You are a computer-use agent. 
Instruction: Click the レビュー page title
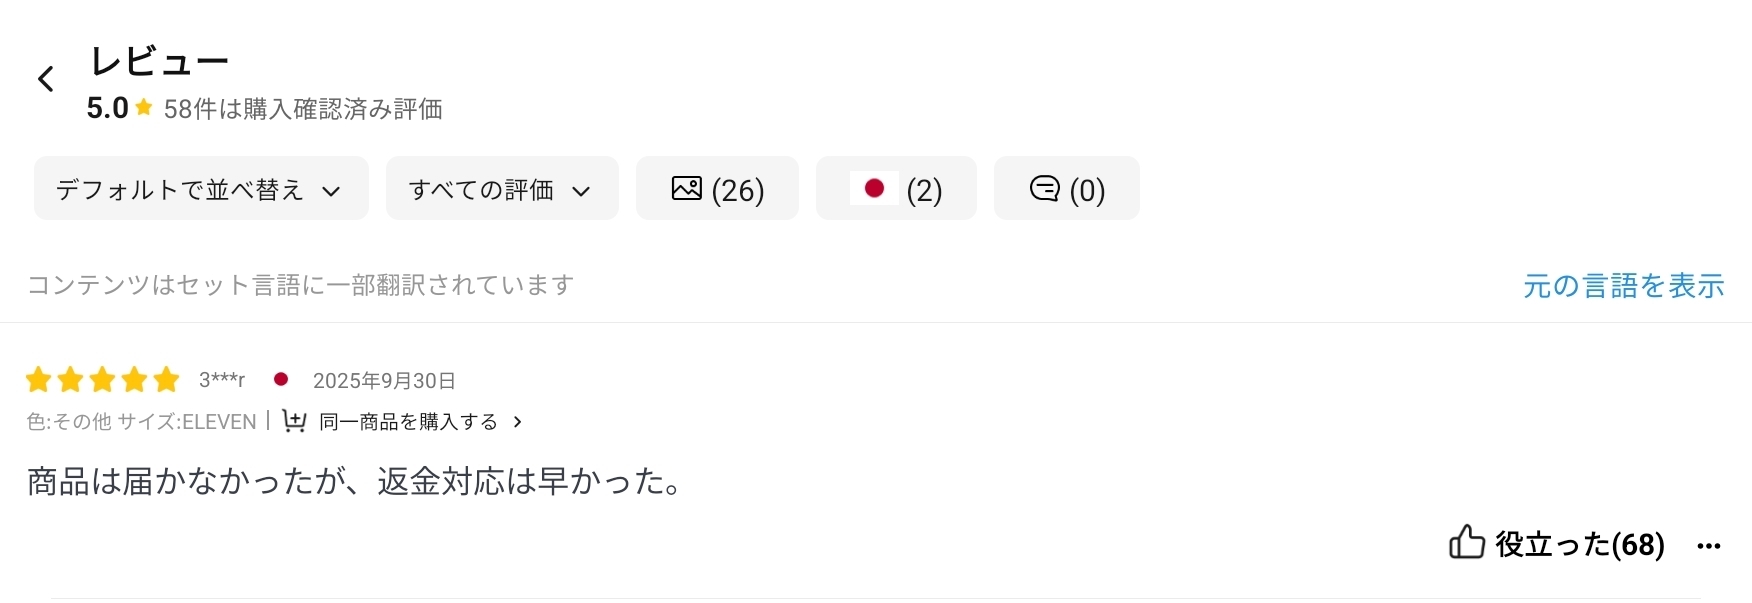coord(160,62)
